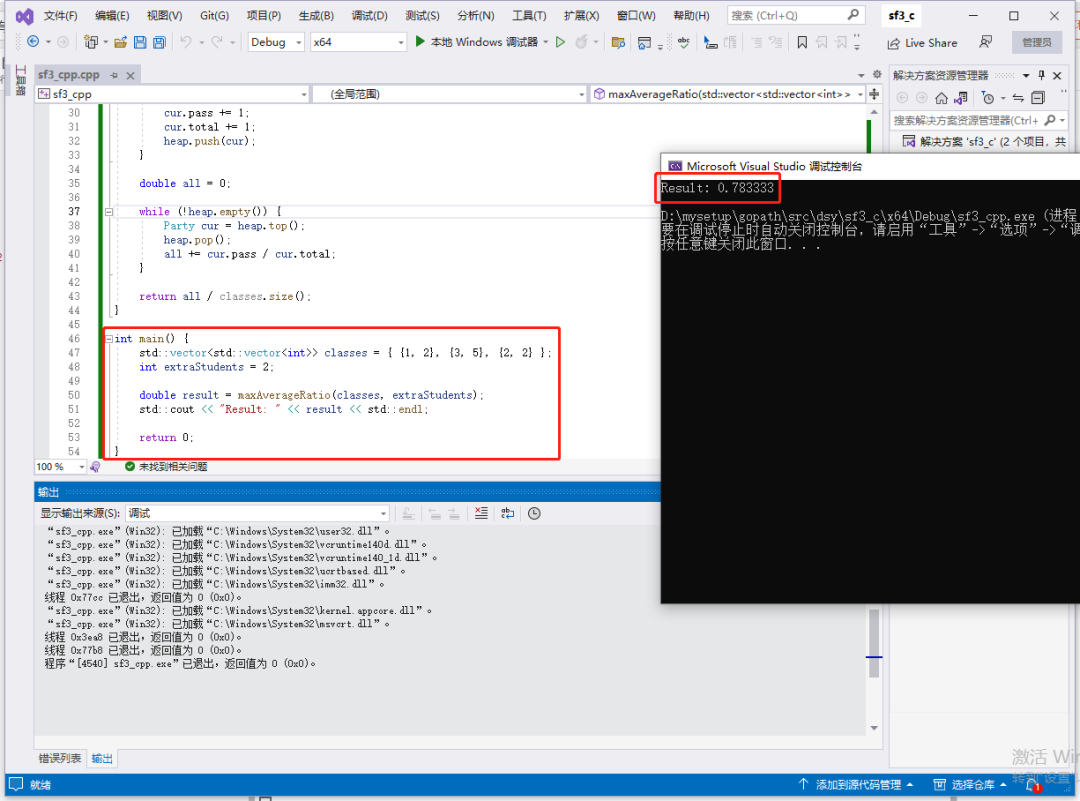
Task: Open the 工具箱 side tab
Action: (x=20, y=81)
